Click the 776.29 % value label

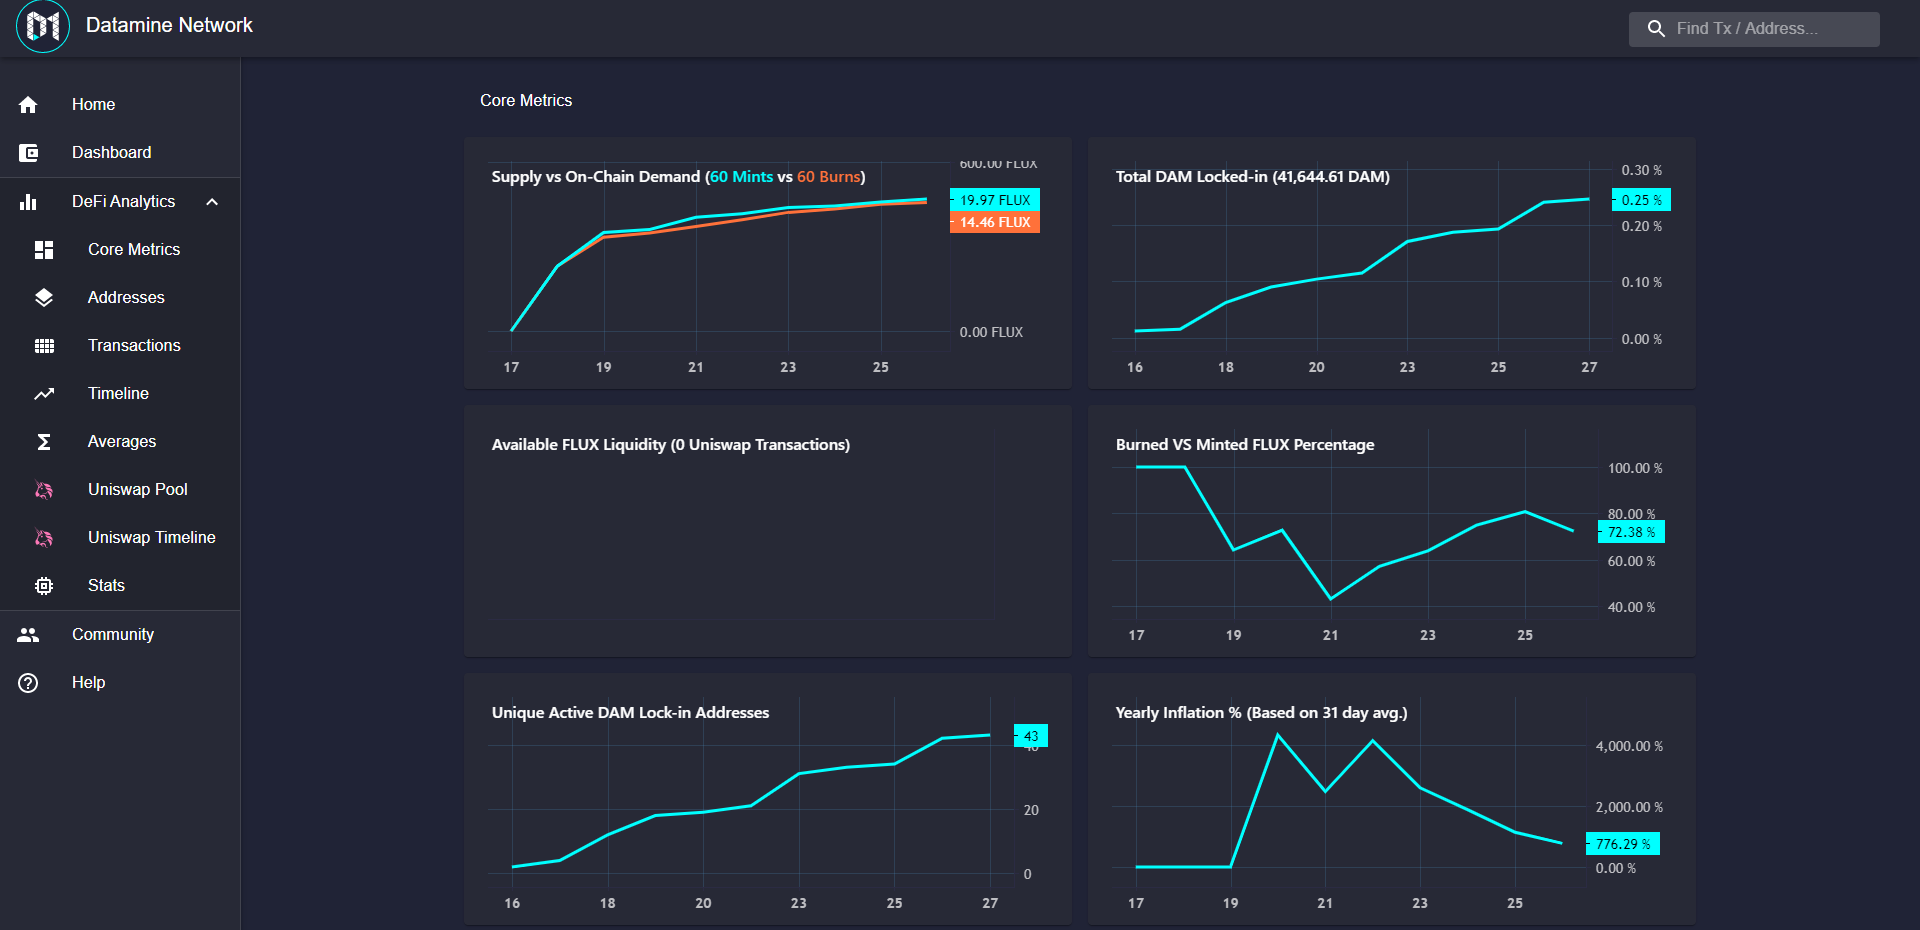[1623, 844]
